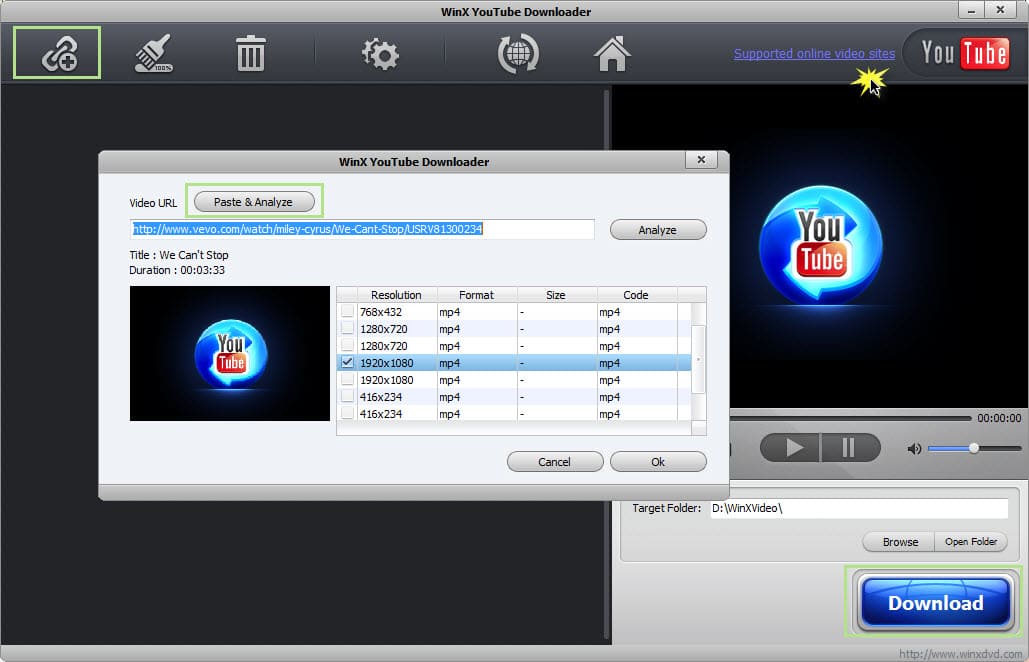Open Supported online video sites link

[814, 53]
